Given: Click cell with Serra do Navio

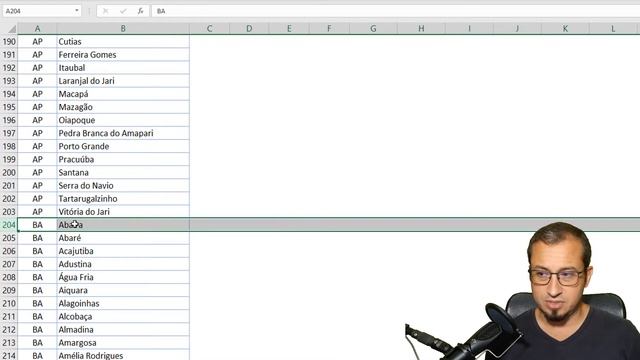Looking at the screenshot, I should pyautogui.click(x=123, y=185).
